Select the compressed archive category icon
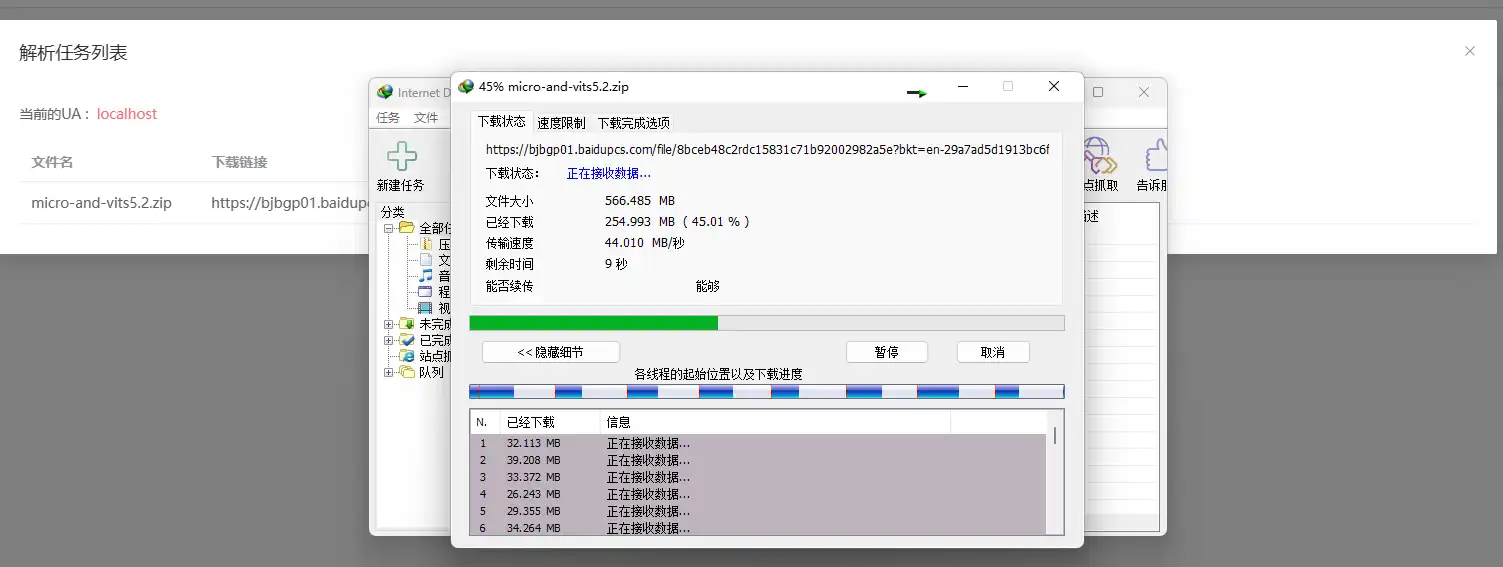Screen dimensions: 1503x567 coord(426,244)
